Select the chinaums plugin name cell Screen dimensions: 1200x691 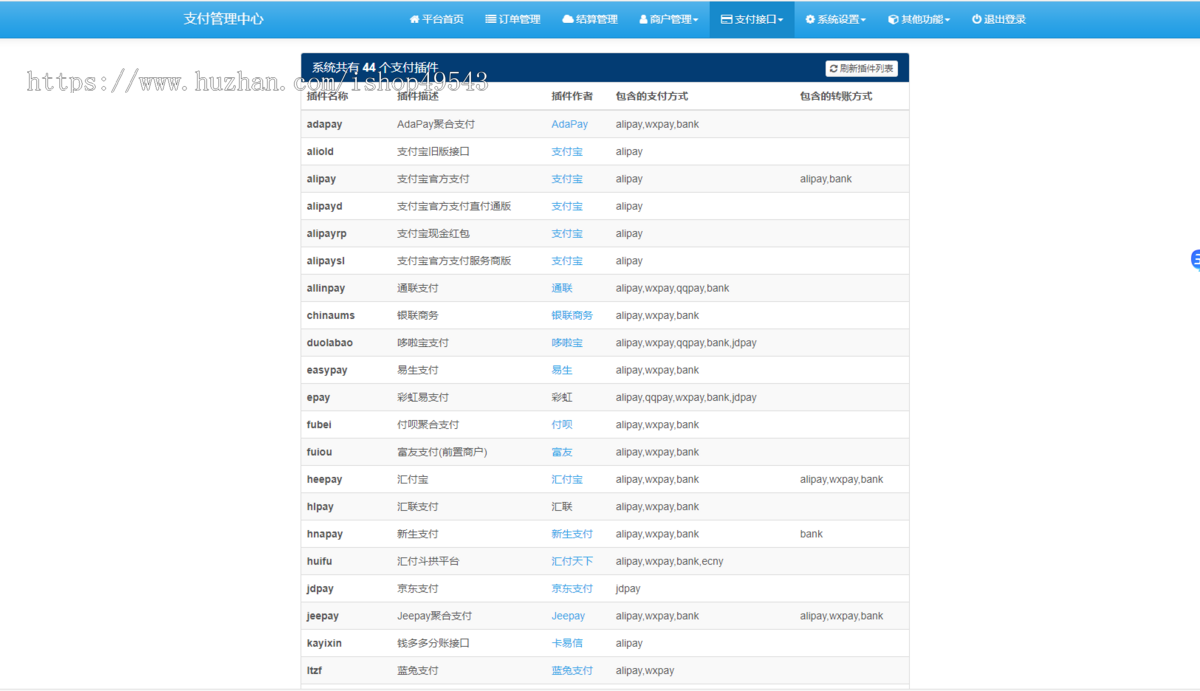pos(331,316)
